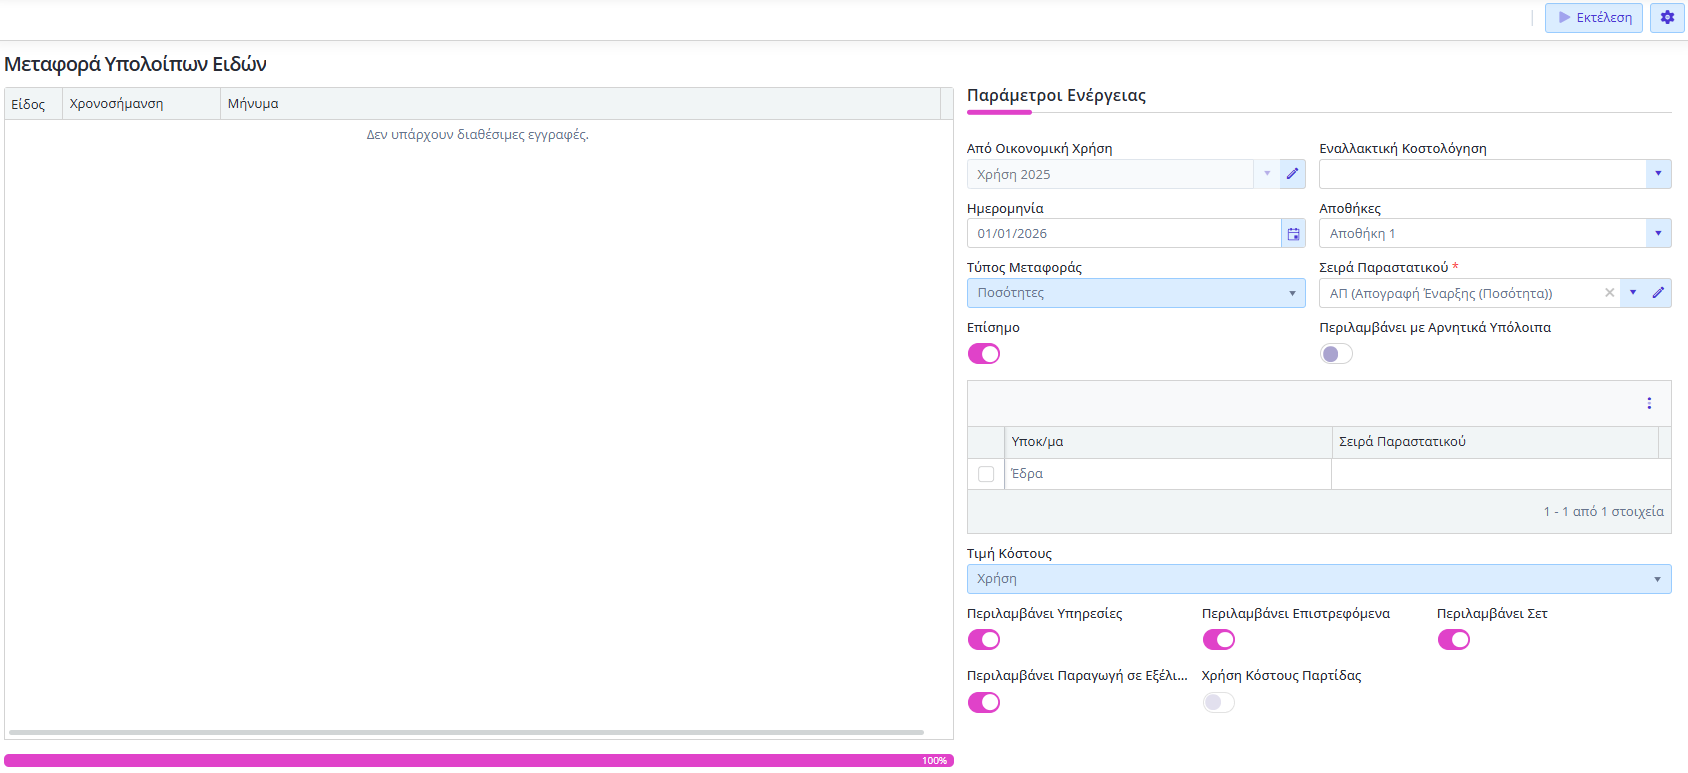Check the Έδρα row checkbox

[986, 474]
